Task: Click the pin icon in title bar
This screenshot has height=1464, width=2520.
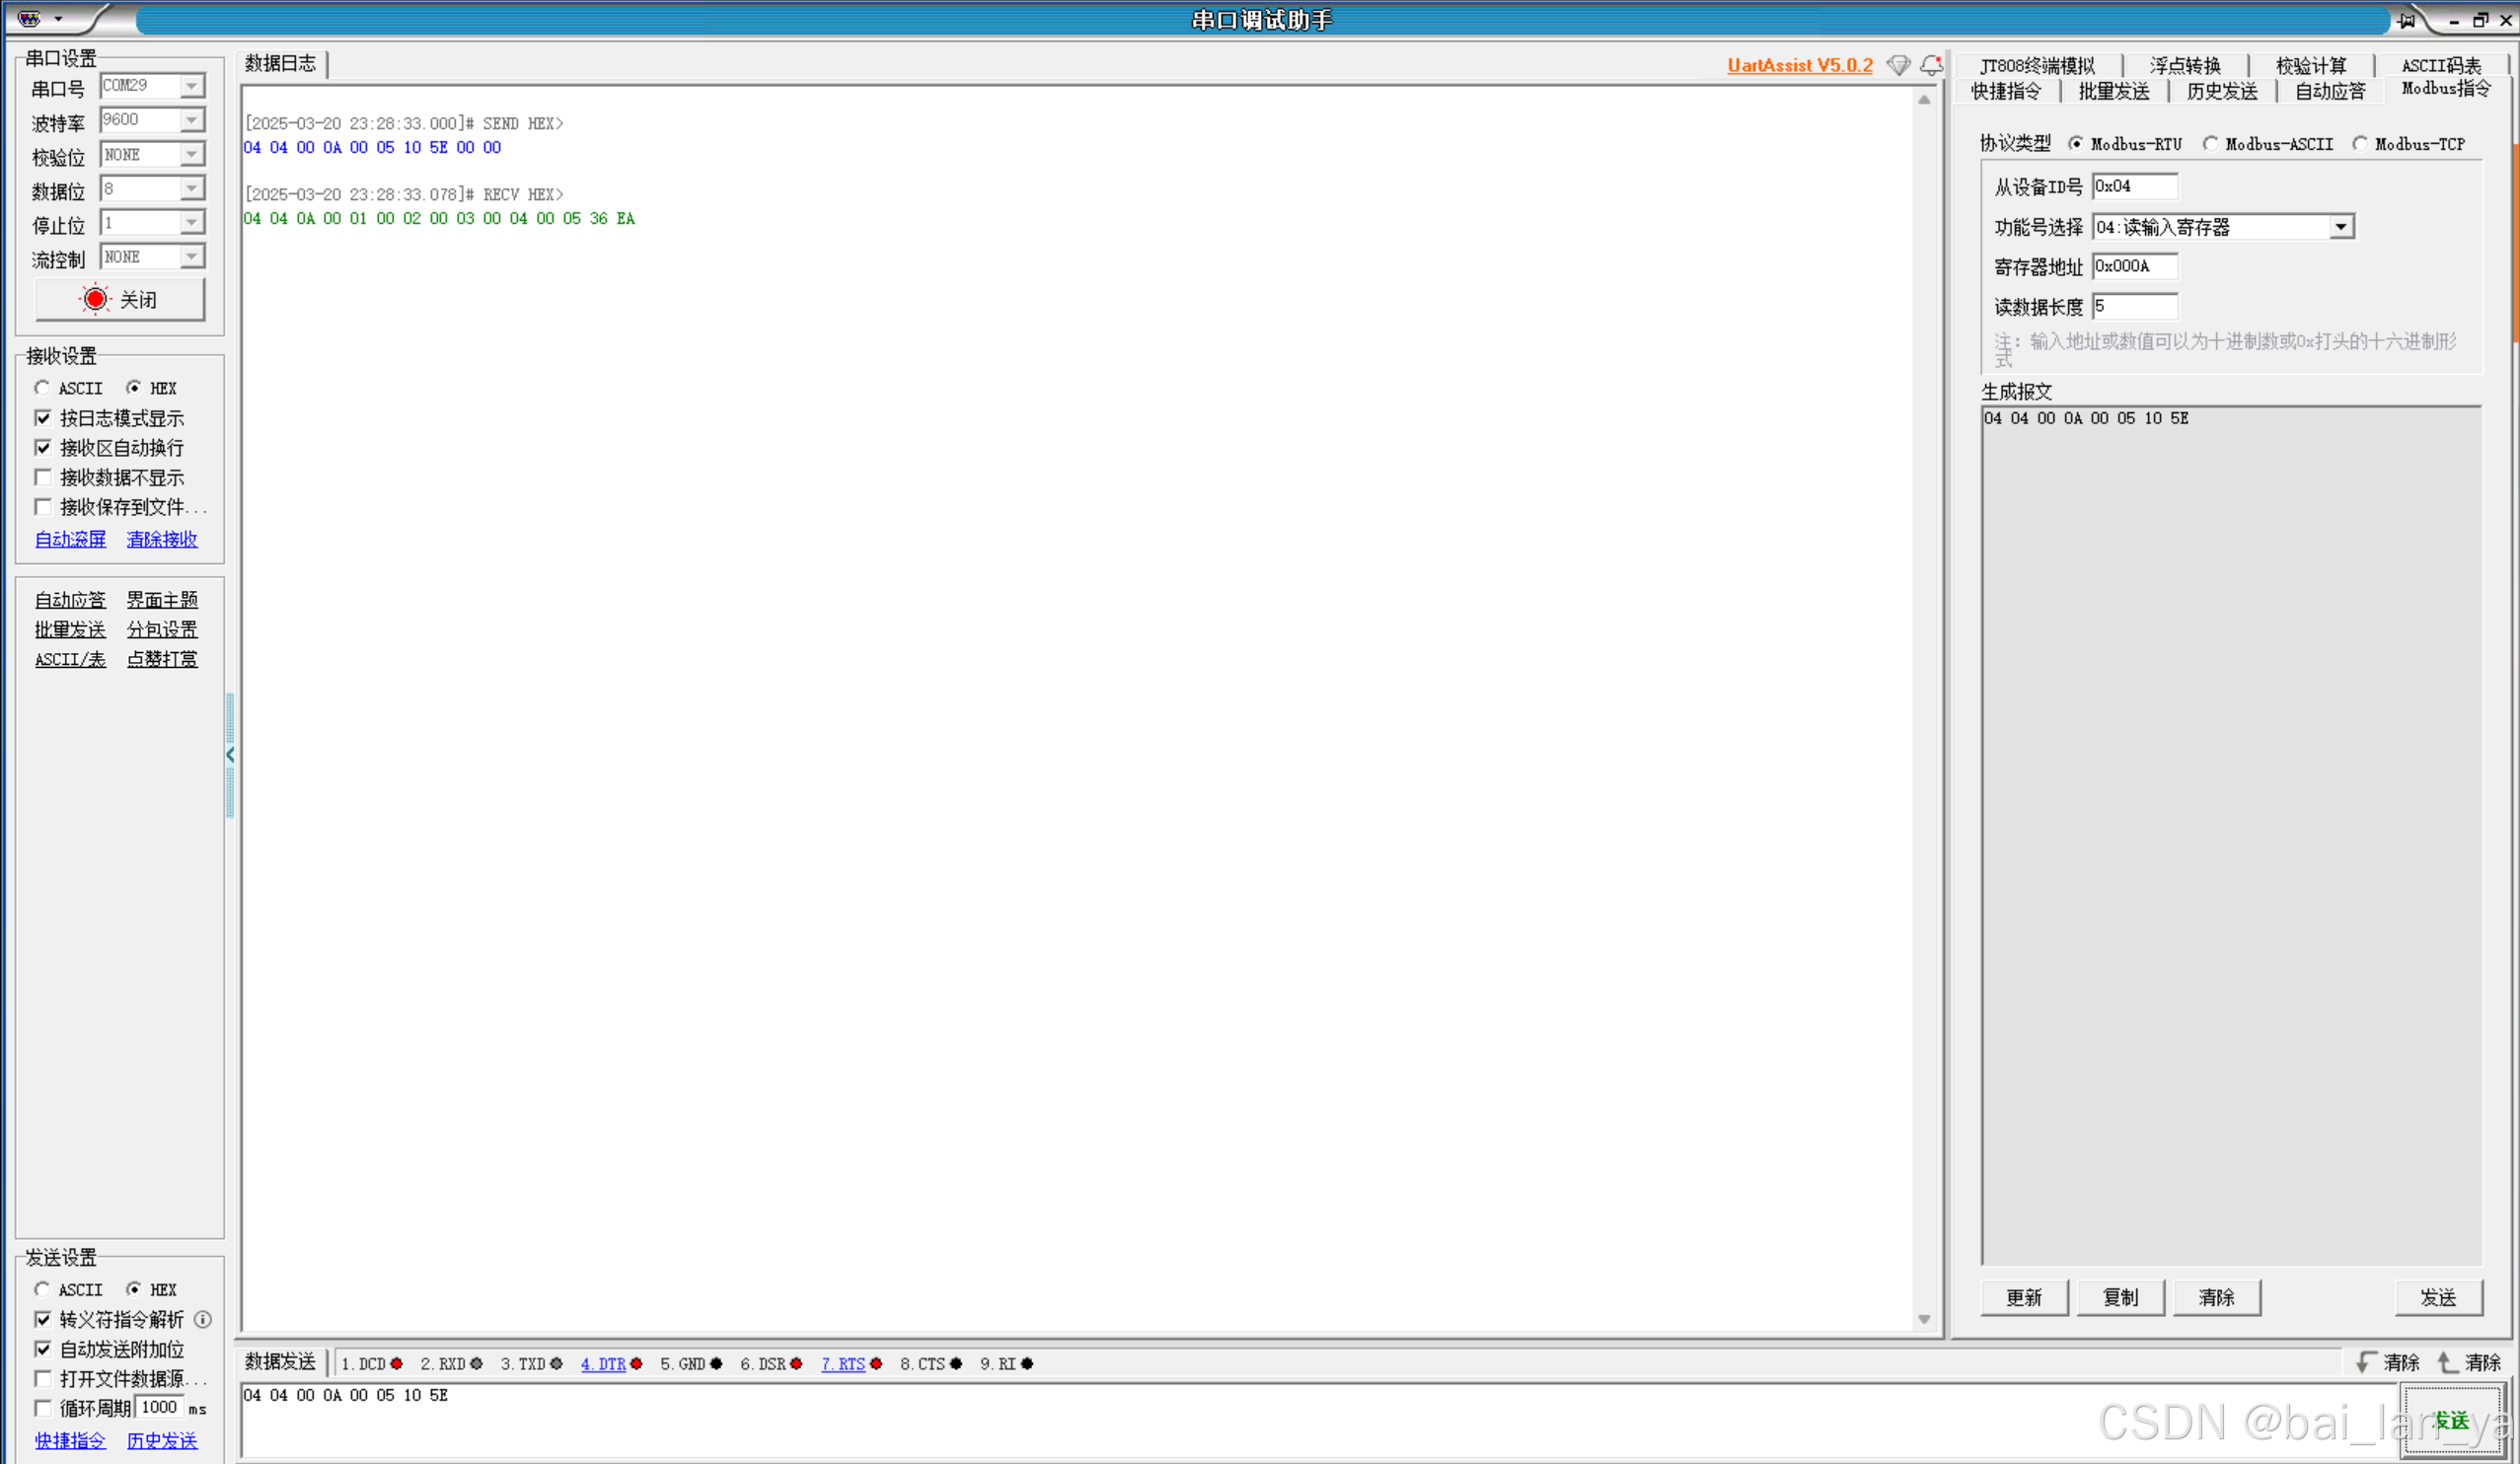Action: [x=2405, y=20]
